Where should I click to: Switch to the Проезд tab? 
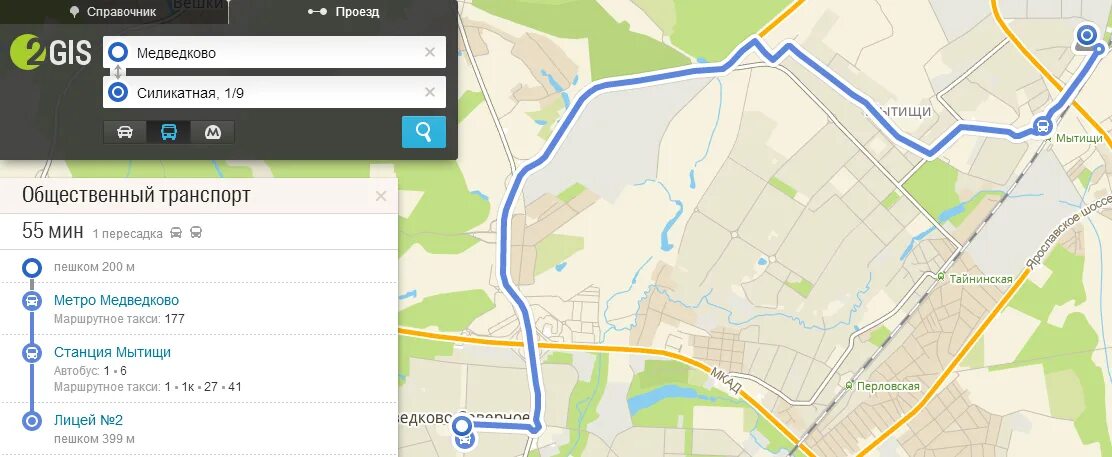(343, 11)
